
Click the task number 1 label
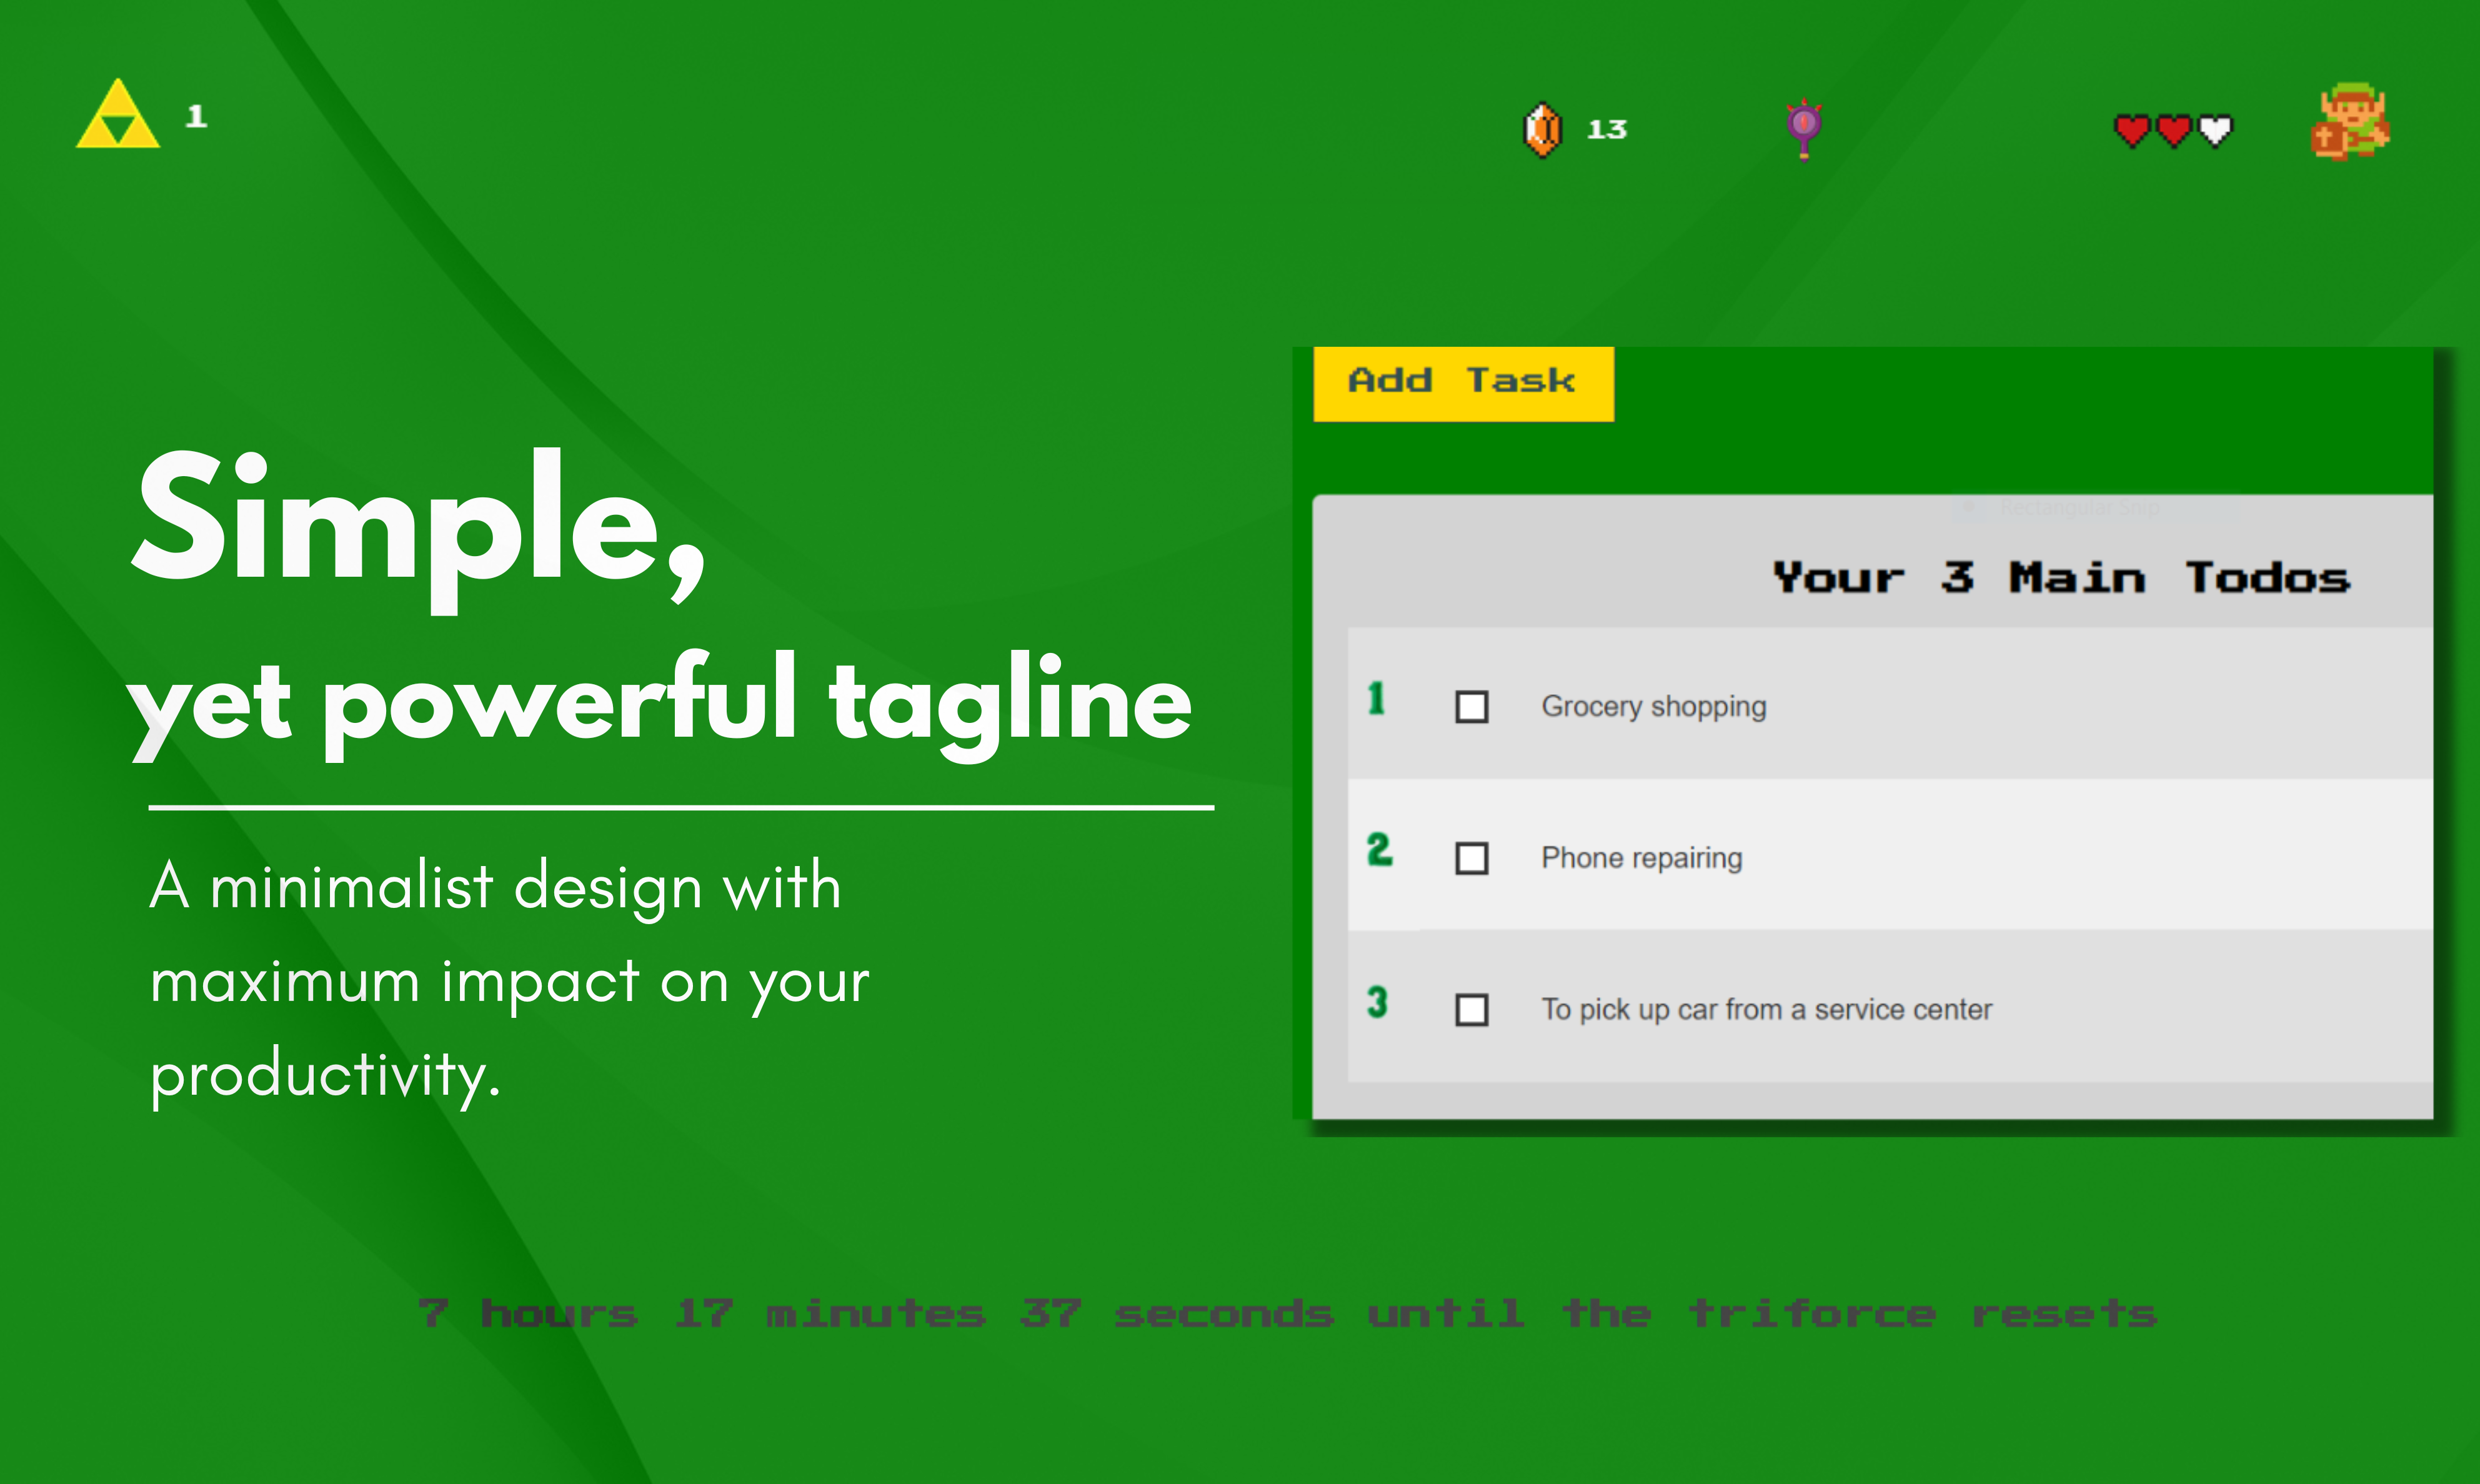[1377, 698]
